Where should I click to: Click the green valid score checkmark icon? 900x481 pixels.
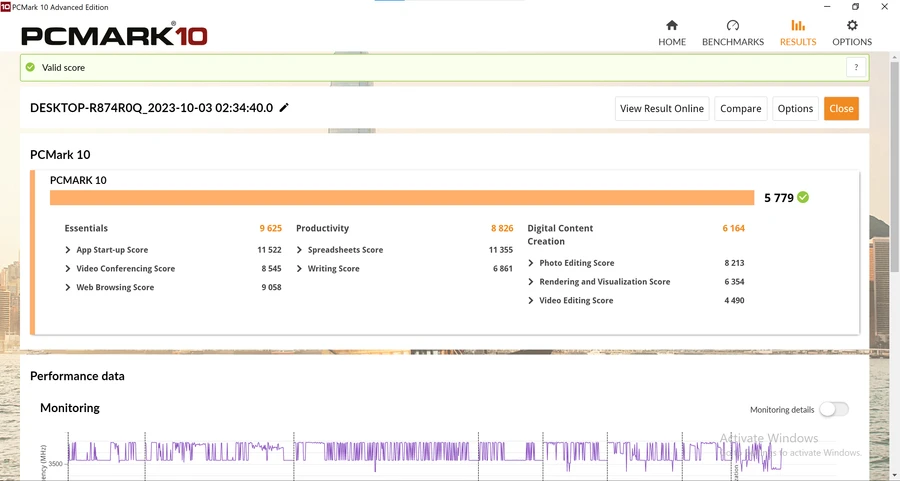pos(30,67)
